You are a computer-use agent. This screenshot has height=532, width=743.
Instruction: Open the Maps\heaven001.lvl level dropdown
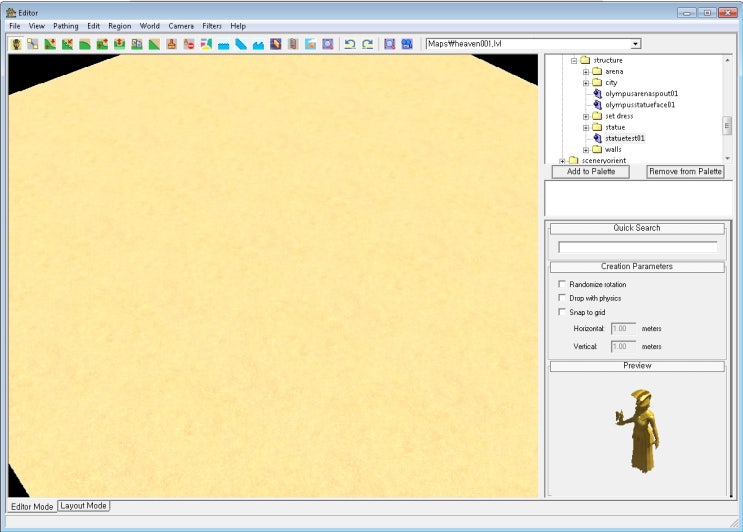click(x=635, y=44)
